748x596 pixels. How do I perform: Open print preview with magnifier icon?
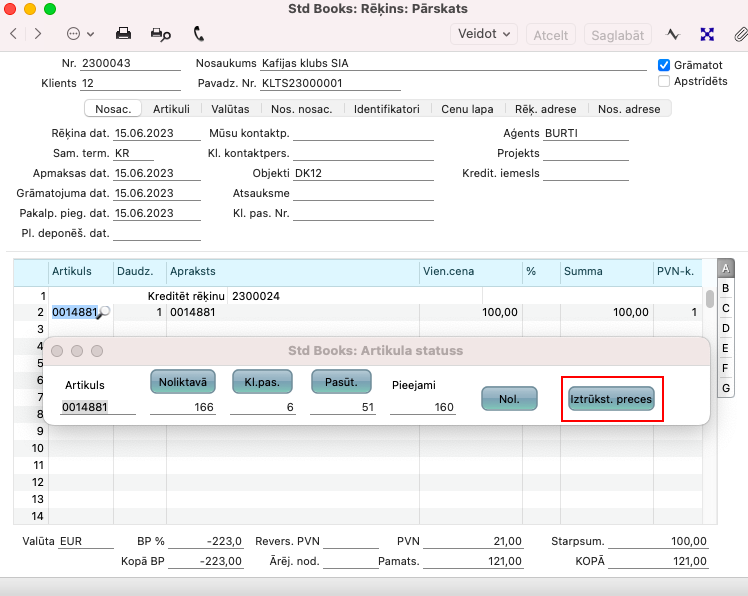(x=160, y=33)
